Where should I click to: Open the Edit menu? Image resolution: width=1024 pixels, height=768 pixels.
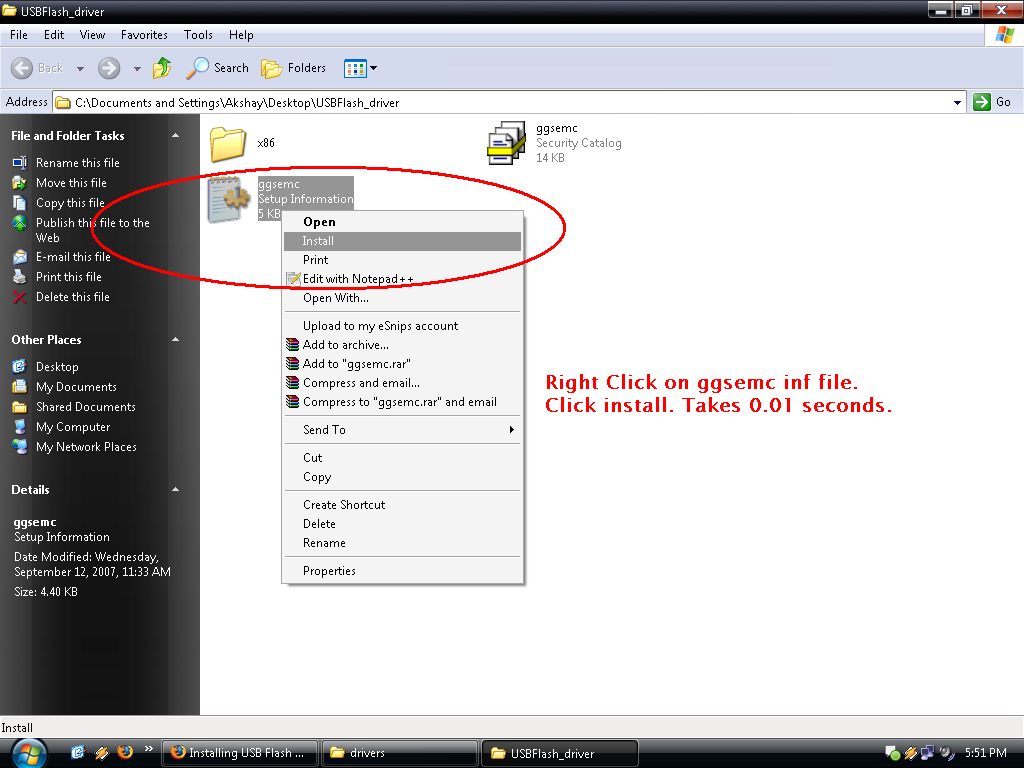tap(54, 35)
